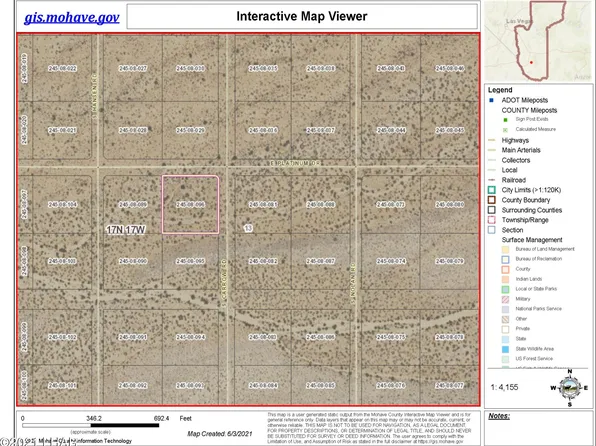Click the Railroad line symbol
Screen dimensions: 596x446
[x=492, y=180]
